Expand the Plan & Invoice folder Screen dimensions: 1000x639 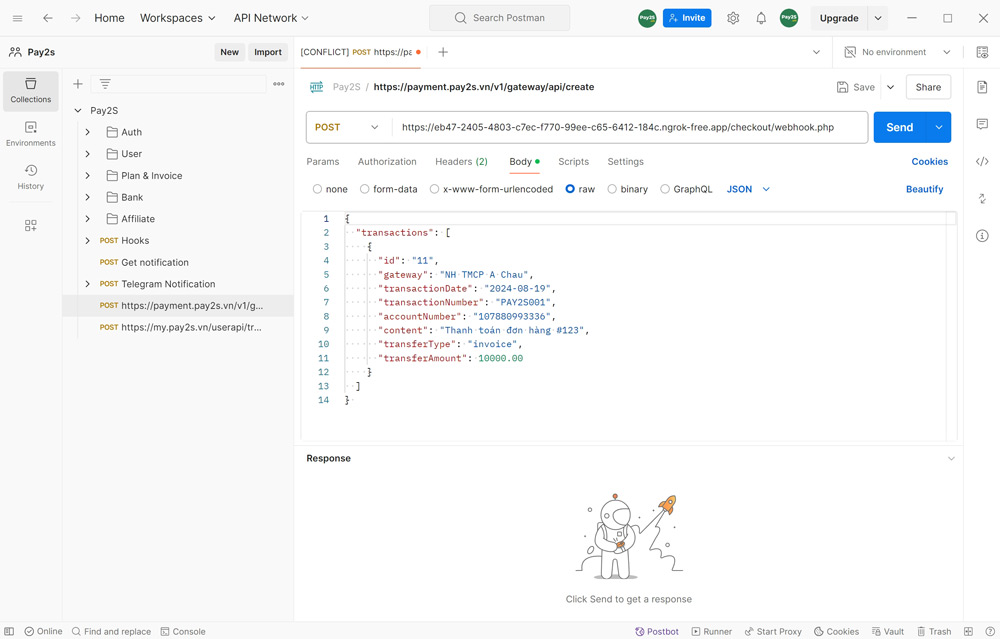click(88, 175)
